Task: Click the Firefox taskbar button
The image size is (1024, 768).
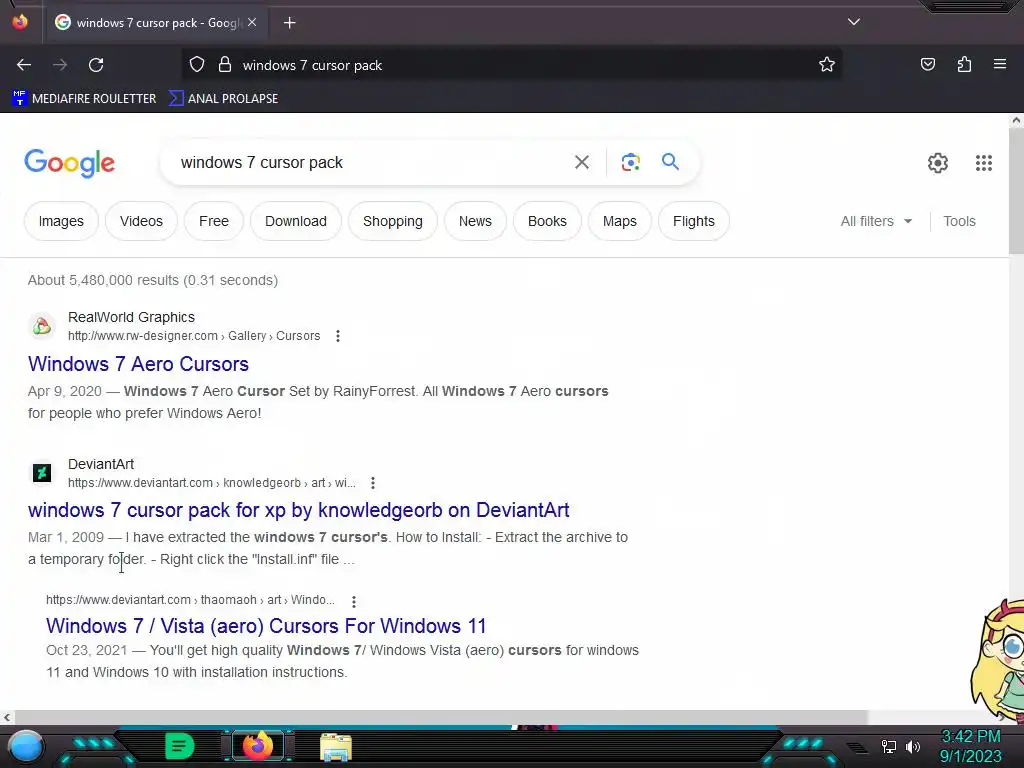Action: click(258, 746)
